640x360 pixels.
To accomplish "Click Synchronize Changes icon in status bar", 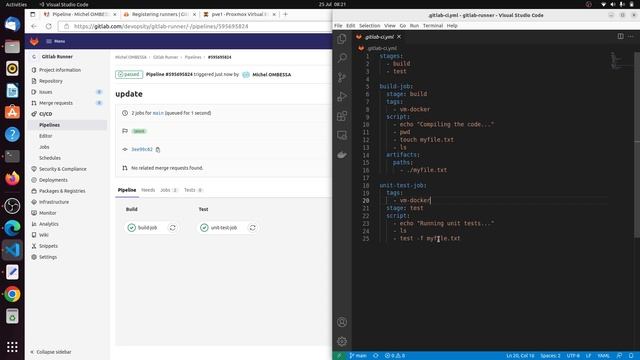I will tap(376, 356).
